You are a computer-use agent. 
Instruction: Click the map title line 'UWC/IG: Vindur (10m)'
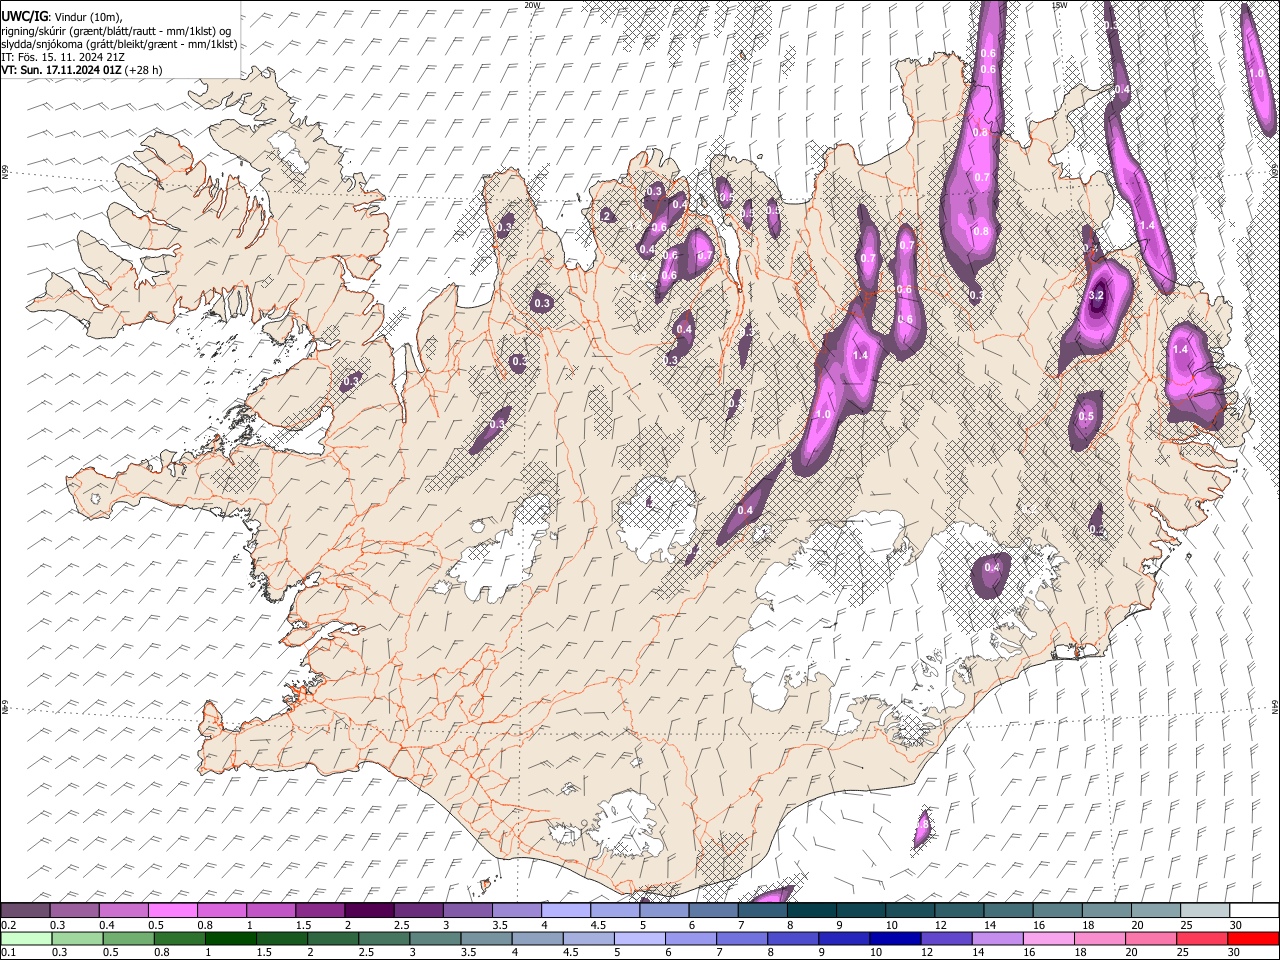pyautogui.click(x=62, y=17)
